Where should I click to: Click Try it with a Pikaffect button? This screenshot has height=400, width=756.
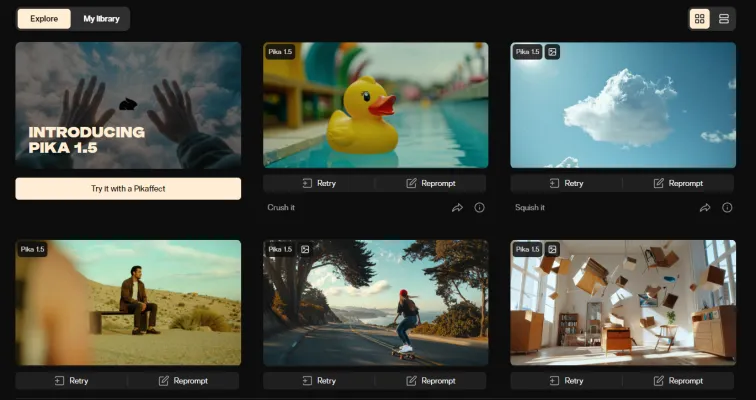pyautogui.click(x=128, y=188)
